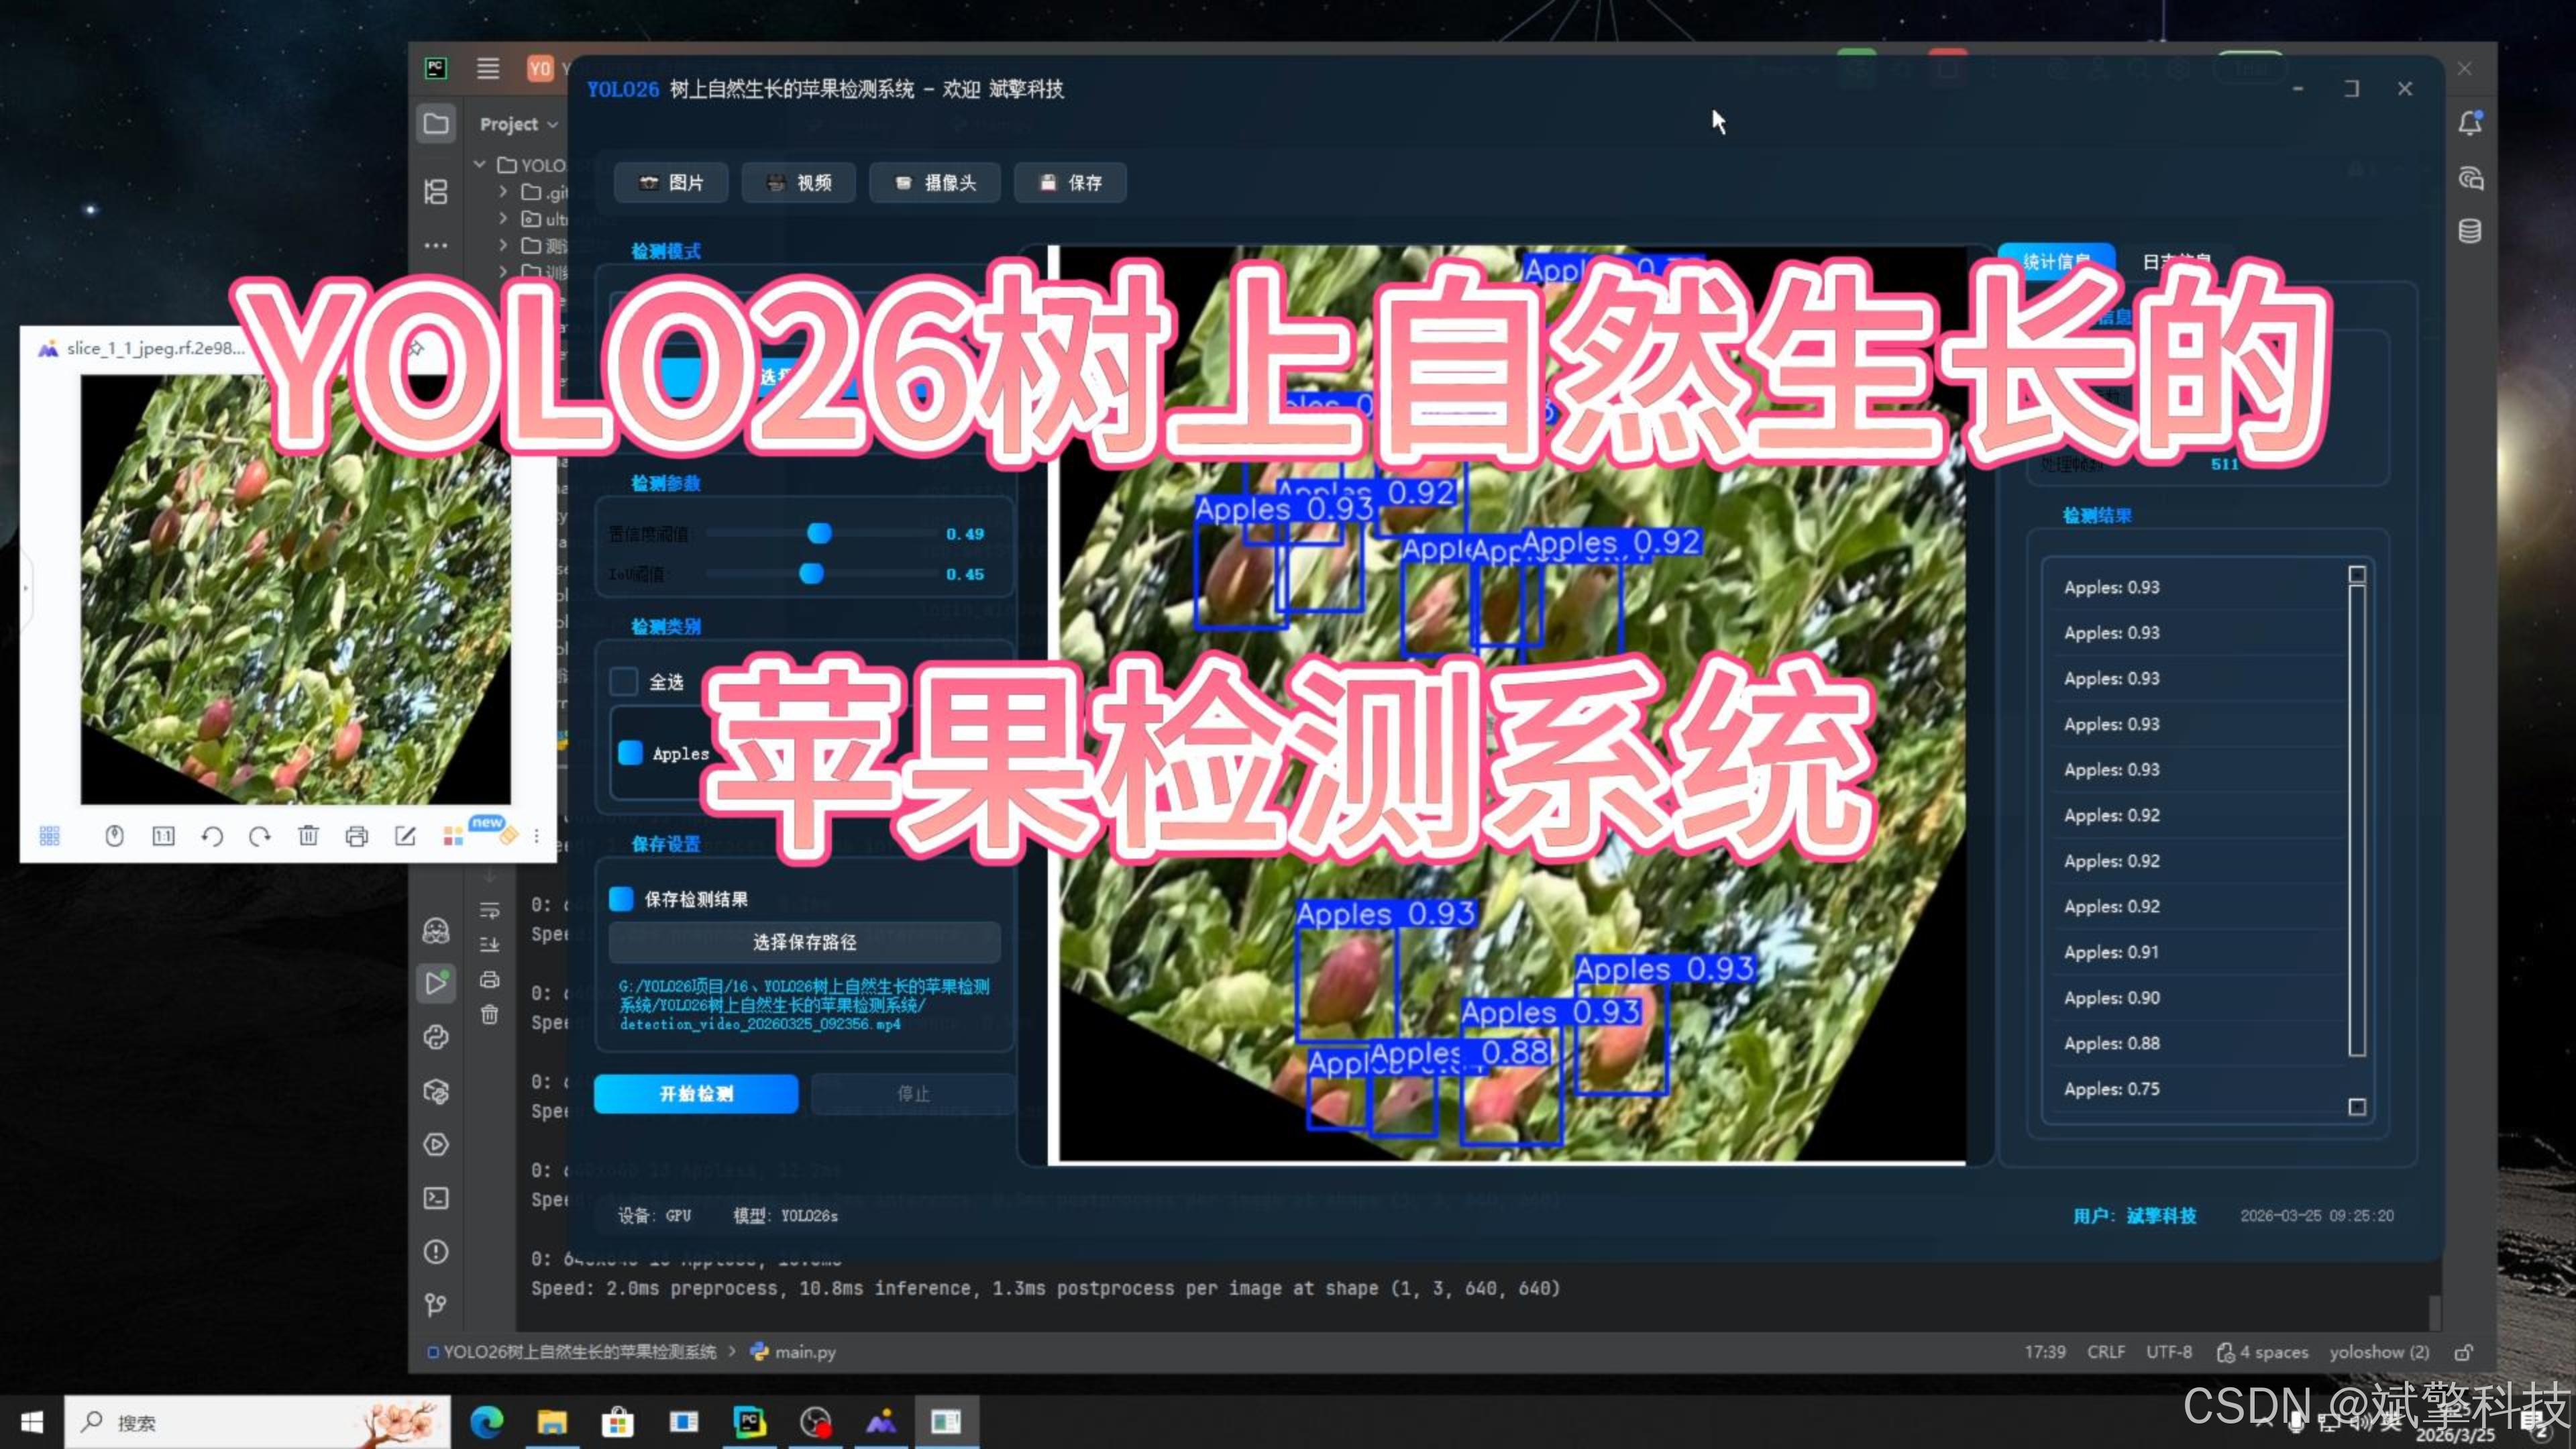Screen dimensions: 2576x1449
Task: Open the Python Console tool window
Action: point(436,1037)
